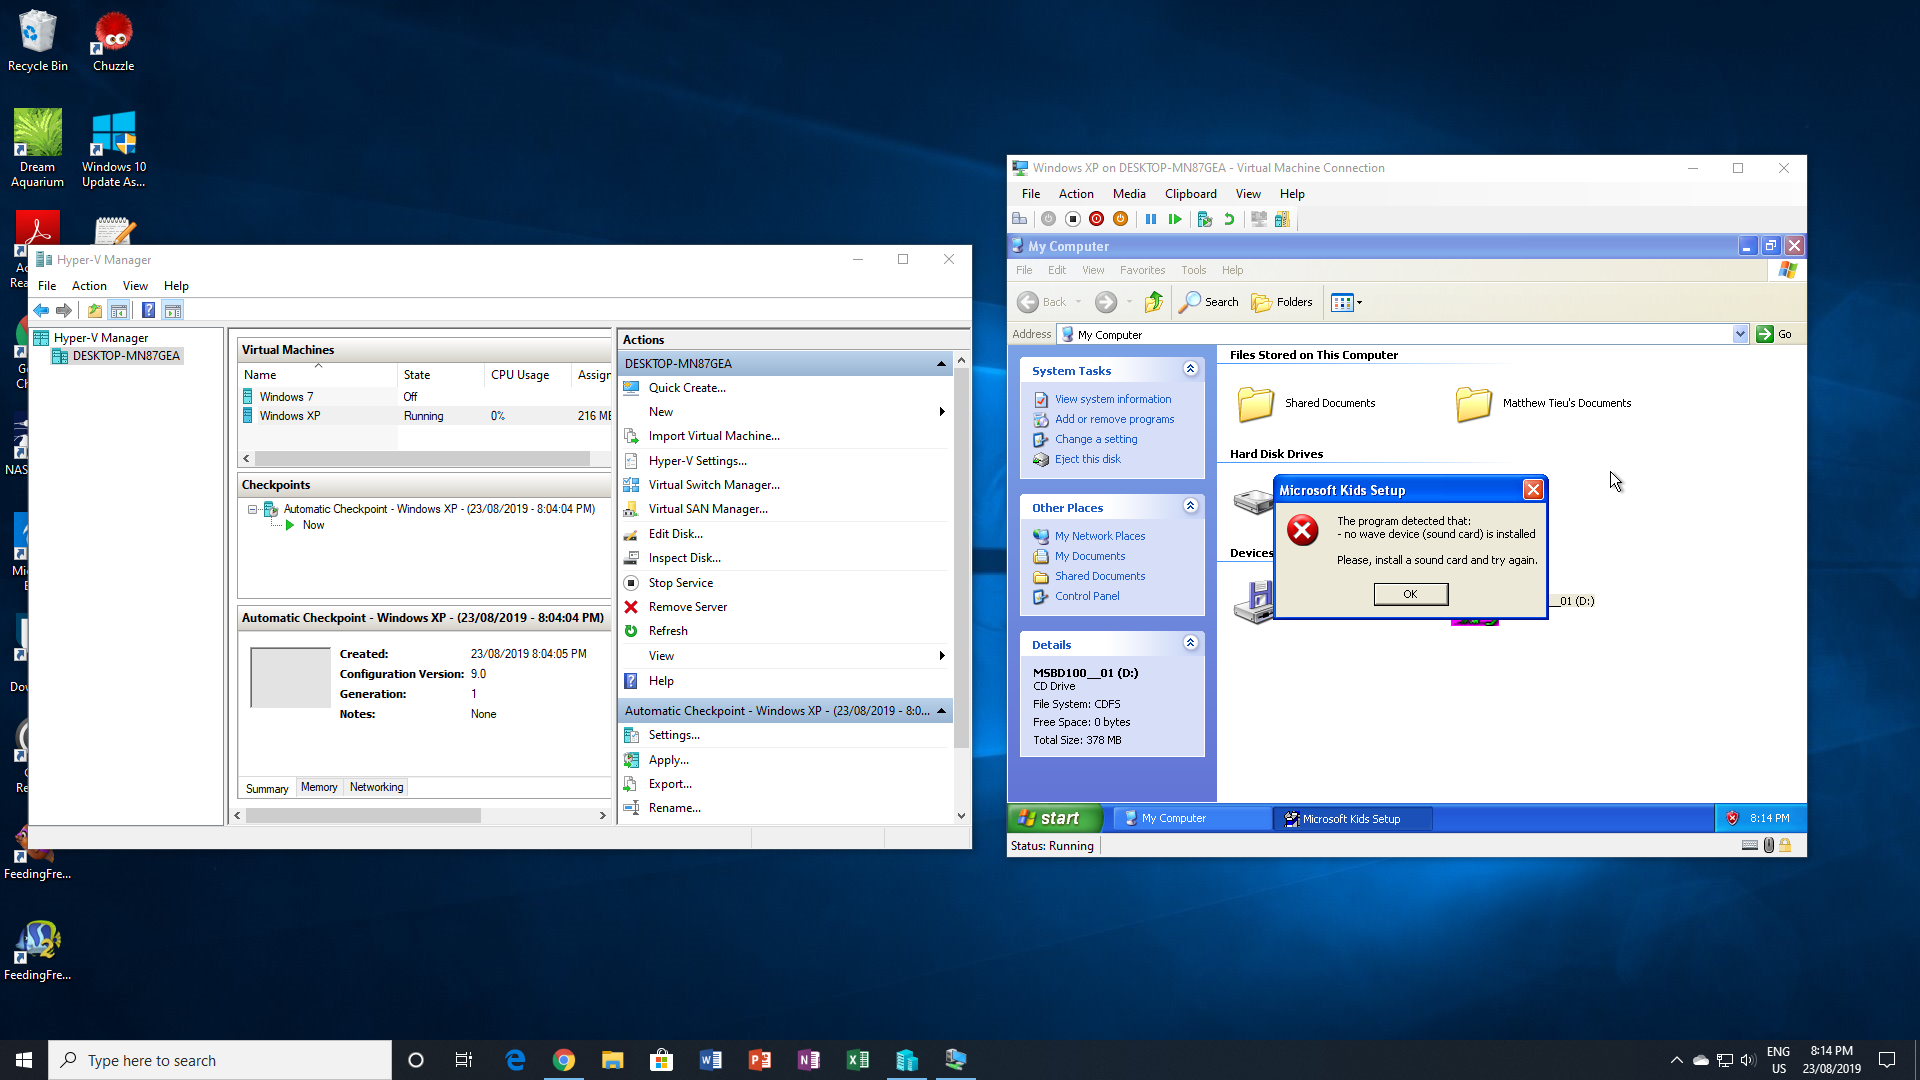The image size is (1920, 1080).
Task: Expand the New submenu arrow in Actions
Action: click(942, 412)
